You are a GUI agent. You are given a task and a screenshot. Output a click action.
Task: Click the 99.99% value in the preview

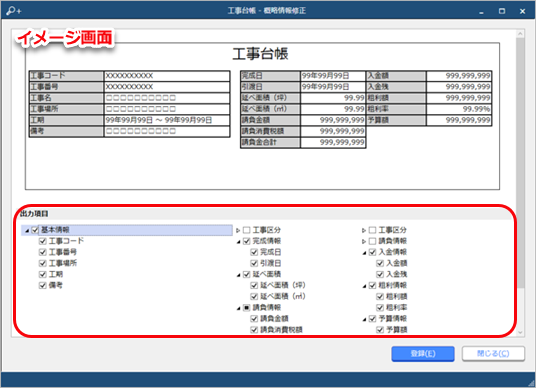coord(476,109)
